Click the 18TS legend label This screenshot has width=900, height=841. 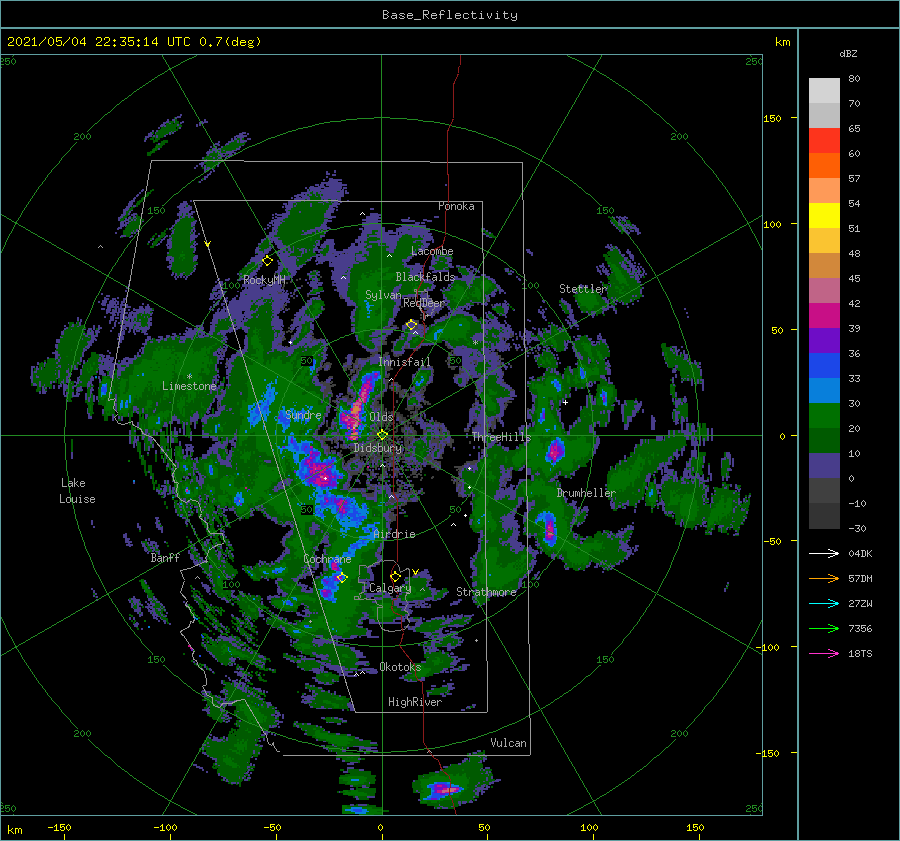[860, 653]
